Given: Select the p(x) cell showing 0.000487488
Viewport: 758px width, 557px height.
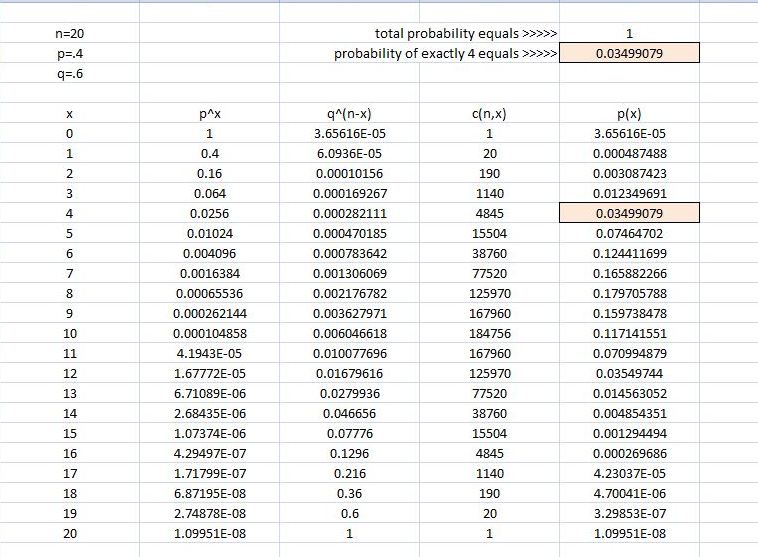Looking at the screenshot, I should pos(629,153).
